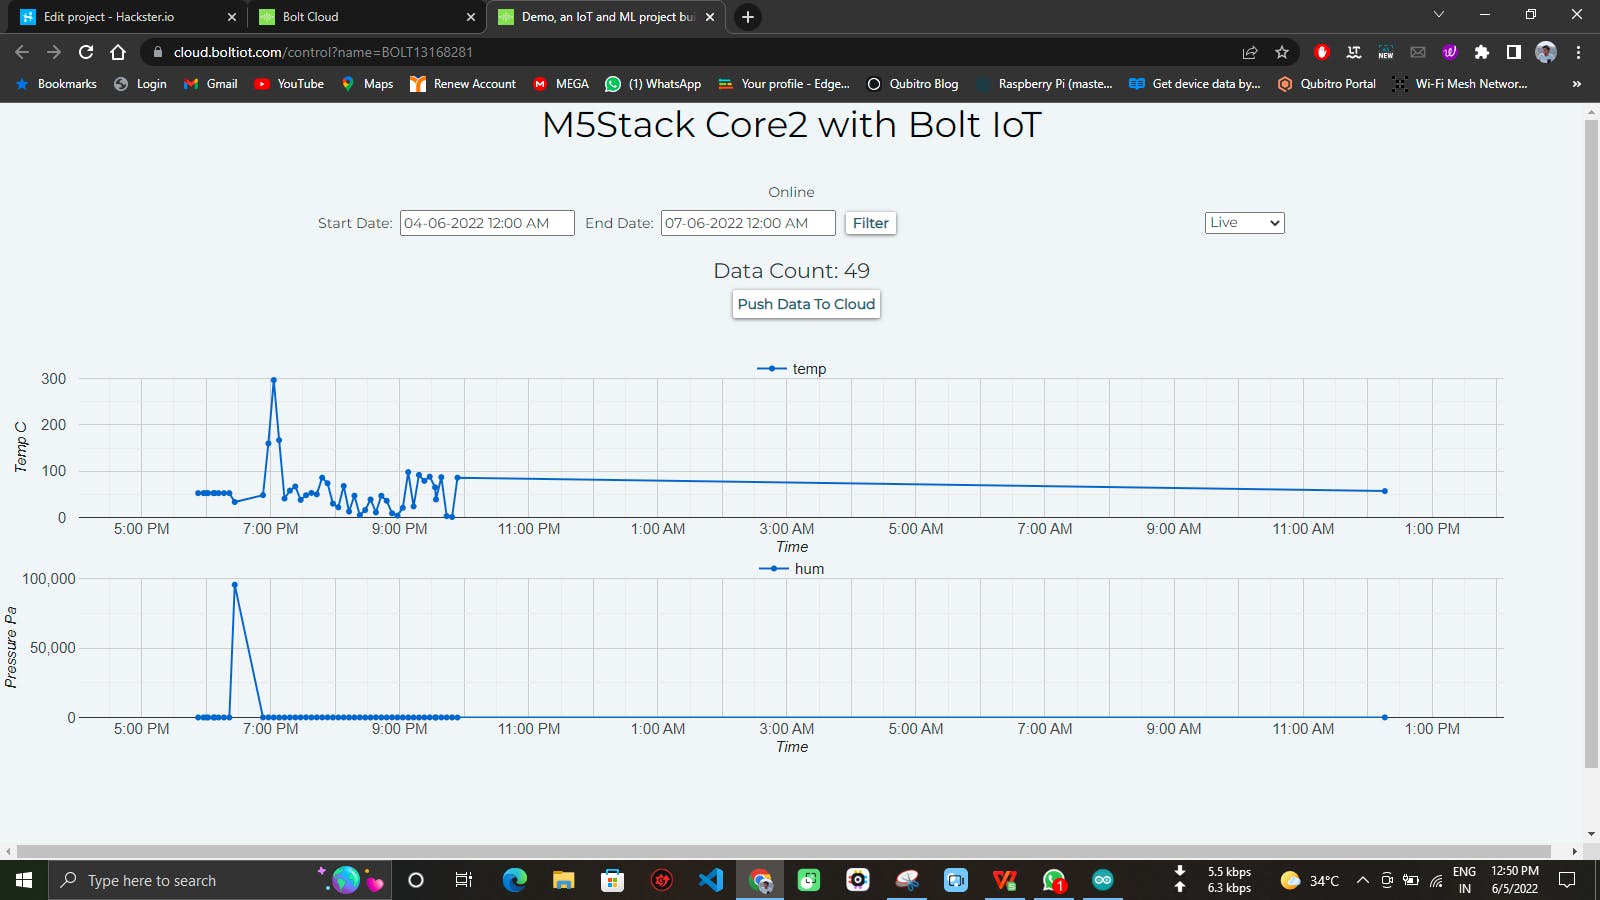Image resolution: width=1600 pixels, height=900 pixels.
Task: Click the Start Date field
Action: pyautogui.click(x=487, y=223)
